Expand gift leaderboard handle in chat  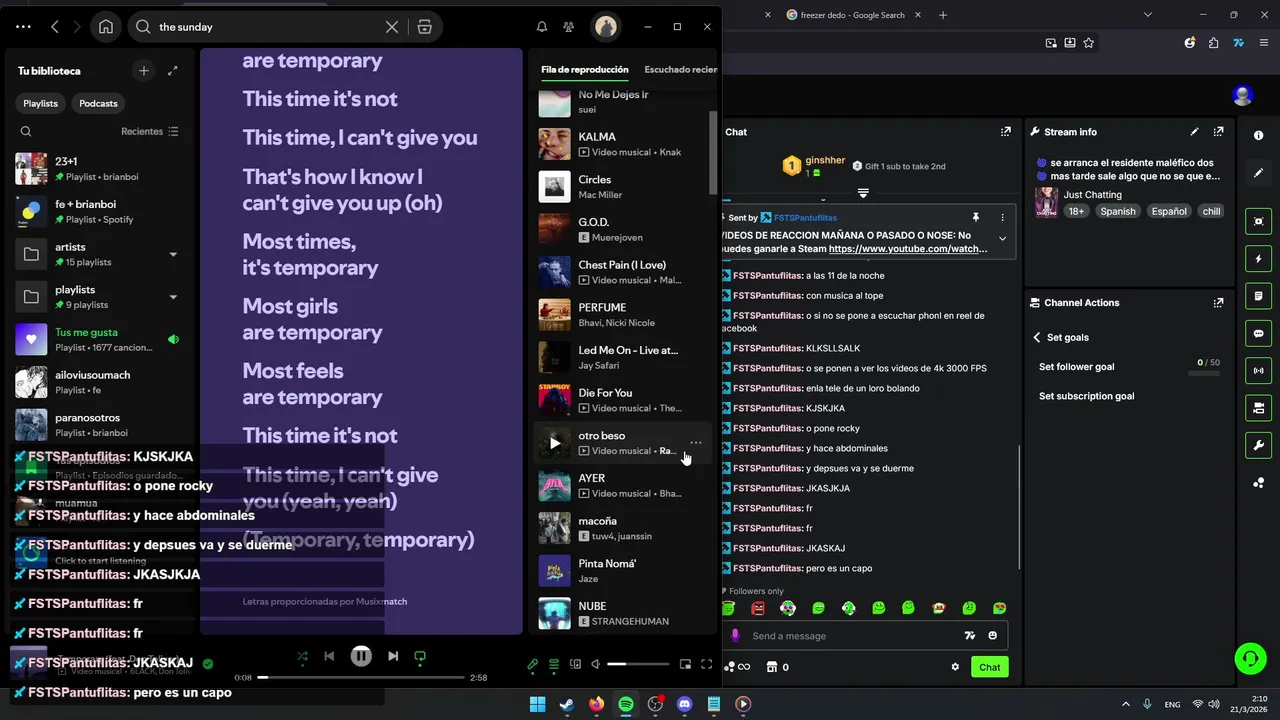[863, 193]
